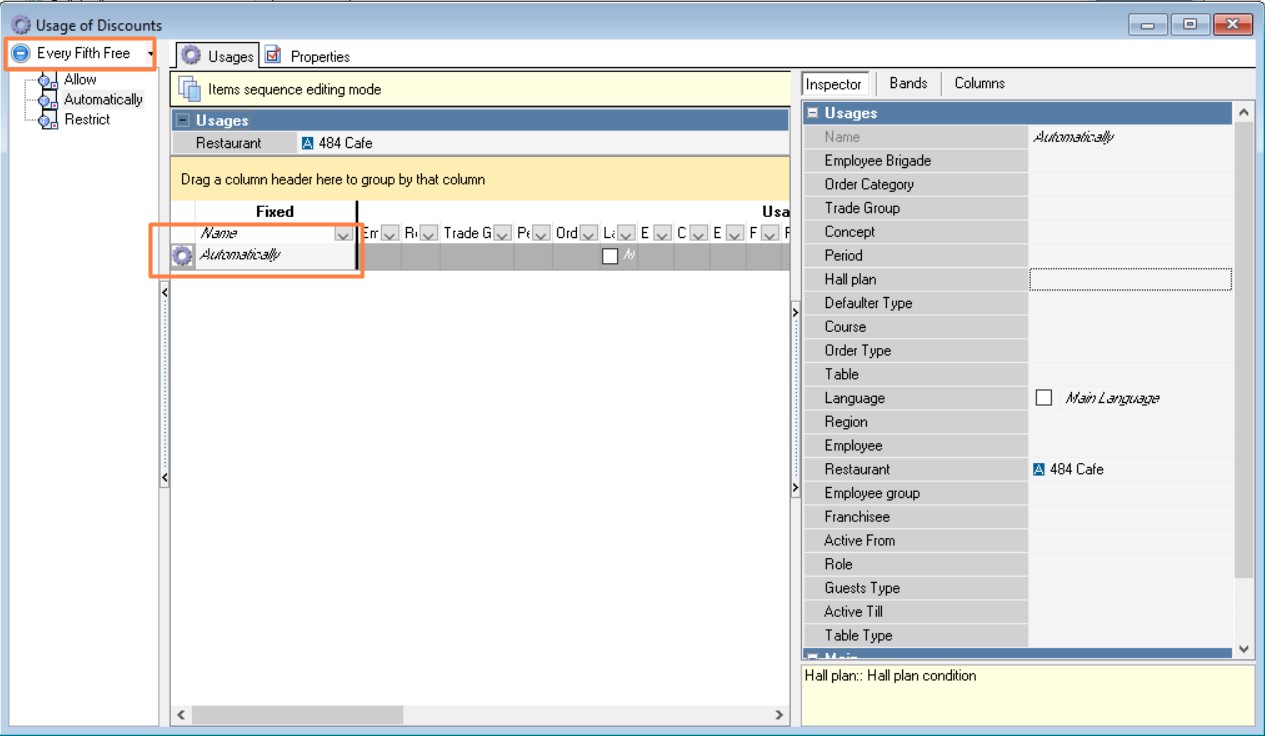Open the Every Fifth Free dropdown arrow

pyautogui.click(x=150, y=54)
